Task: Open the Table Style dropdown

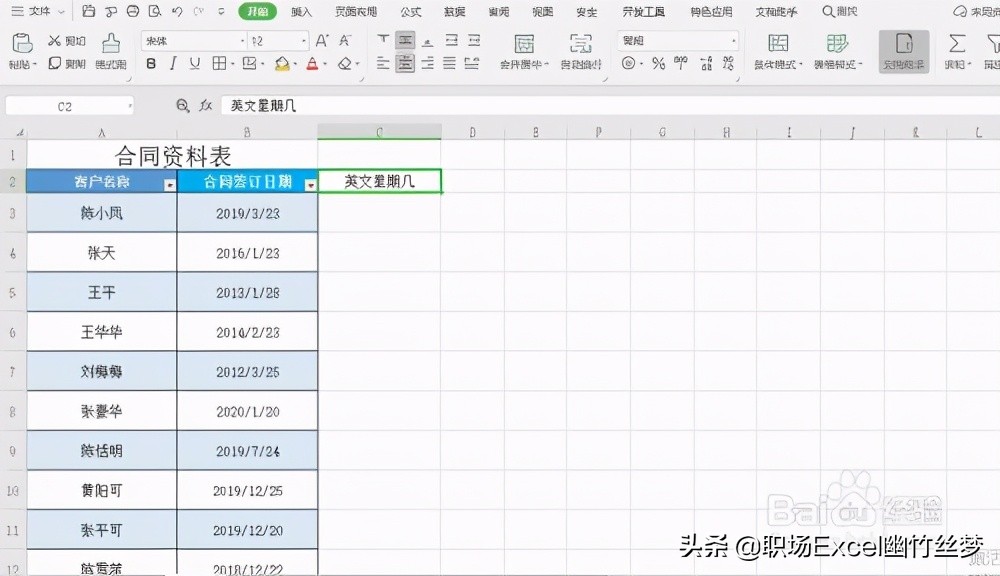Action: click(x=838, y=50)
